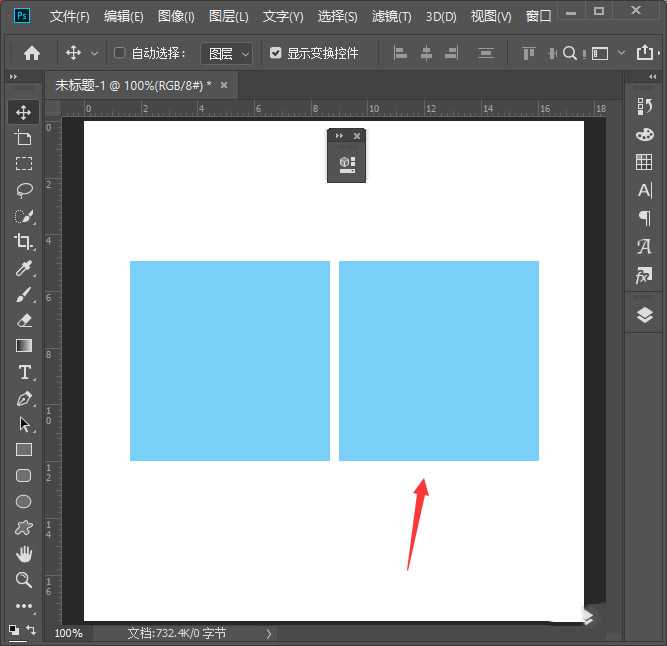Image resolution: width=667 pixels, height=646 pixels.
Task: Expand the status bar info arrow
Action: click(x=268, y=633)
